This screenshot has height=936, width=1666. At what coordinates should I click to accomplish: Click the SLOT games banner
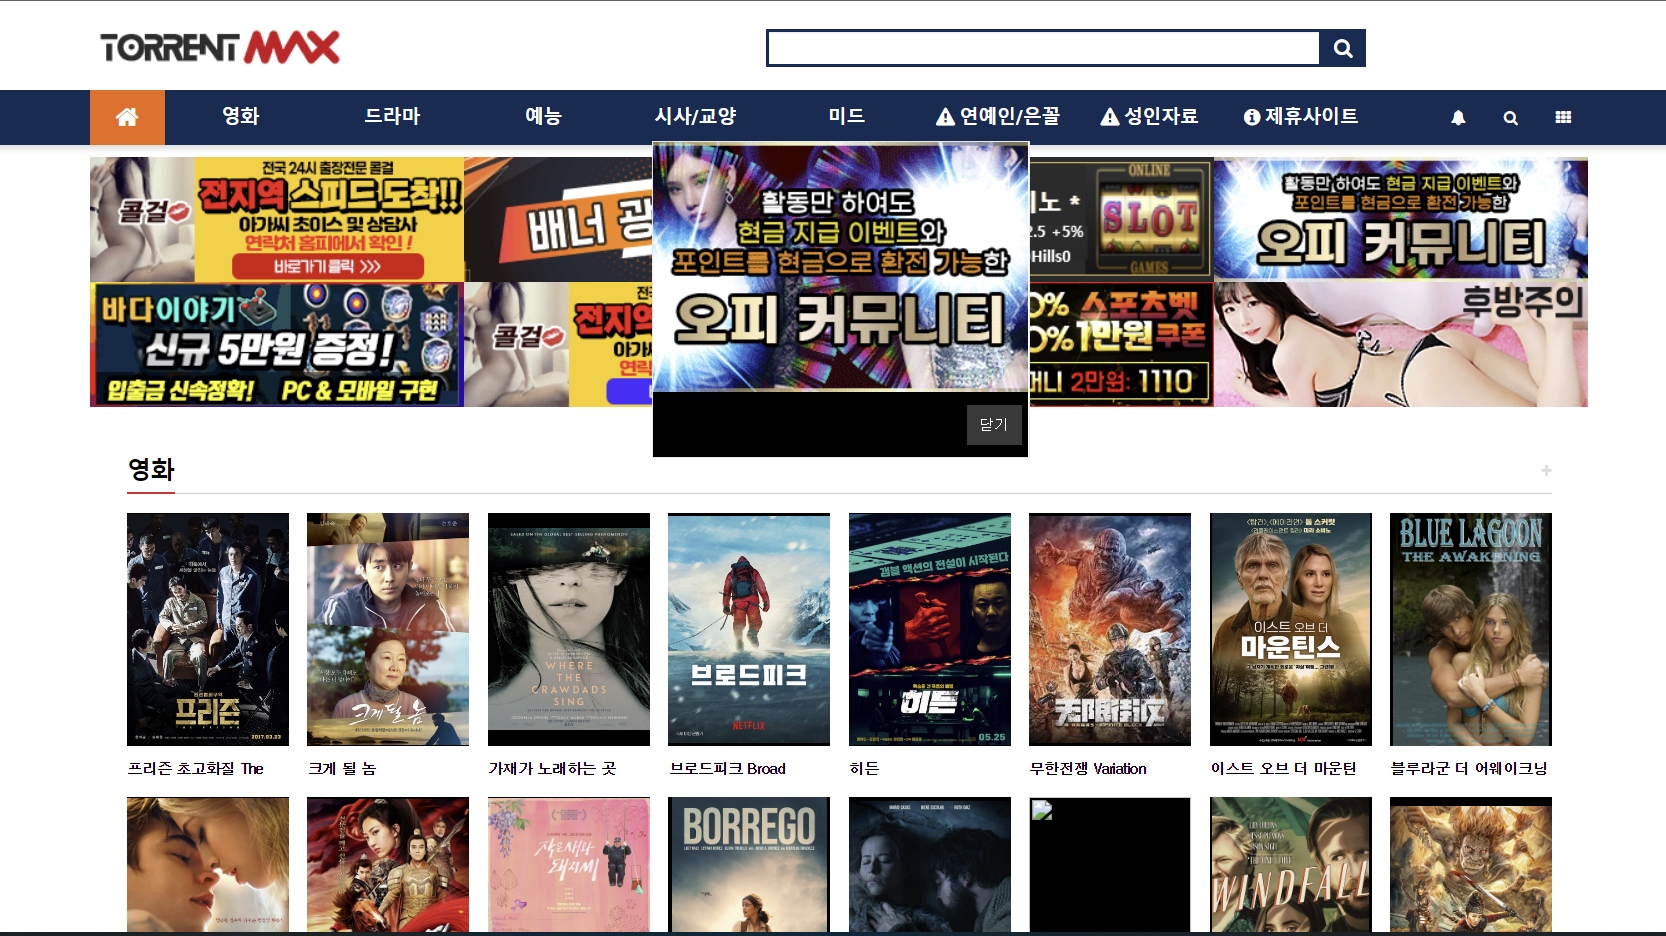(x=1121, y=219)
